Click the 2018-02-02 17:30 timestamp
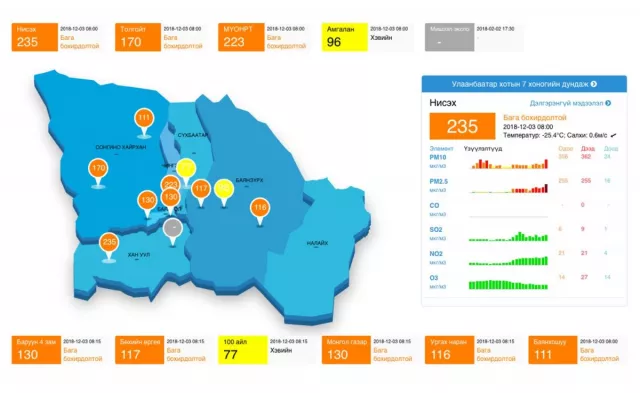This screenshot has width=640, height=393. pos(495,29)
